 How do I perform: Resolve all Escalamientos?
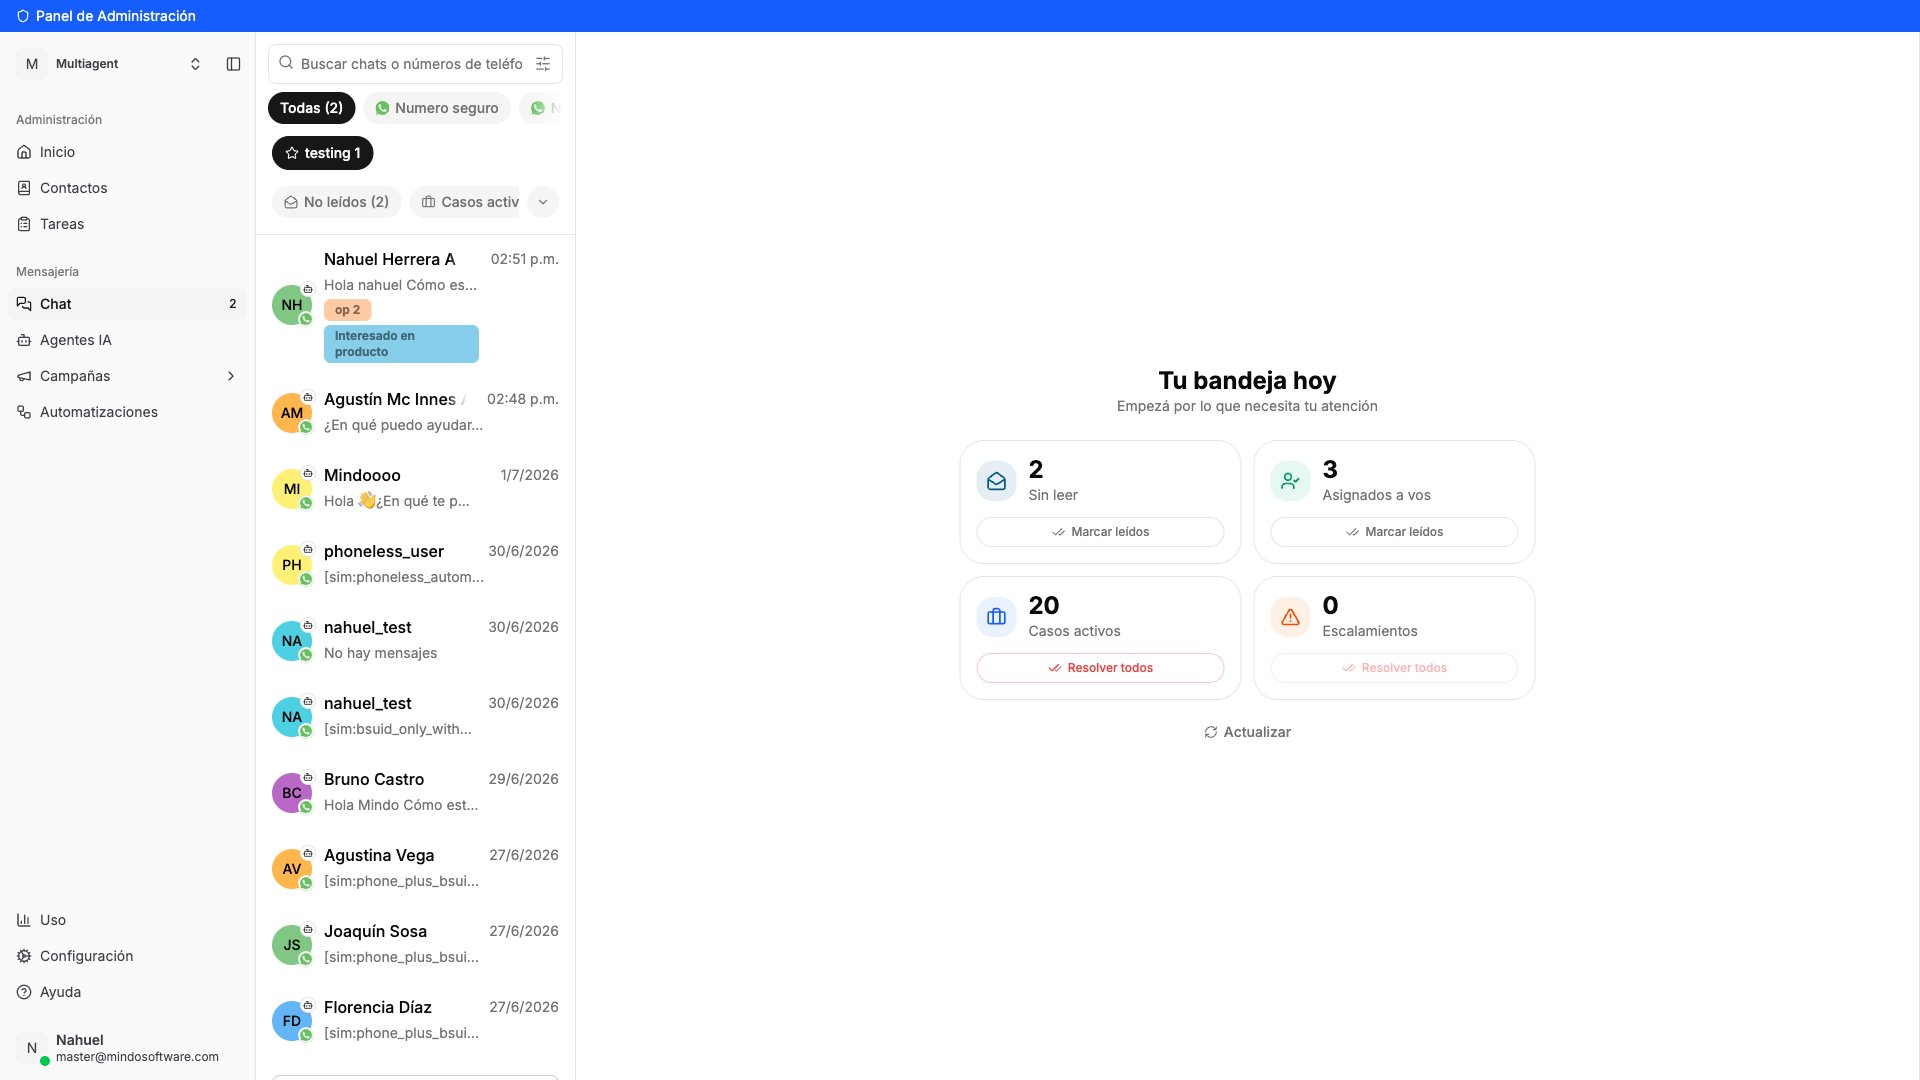pos(1394,668)
